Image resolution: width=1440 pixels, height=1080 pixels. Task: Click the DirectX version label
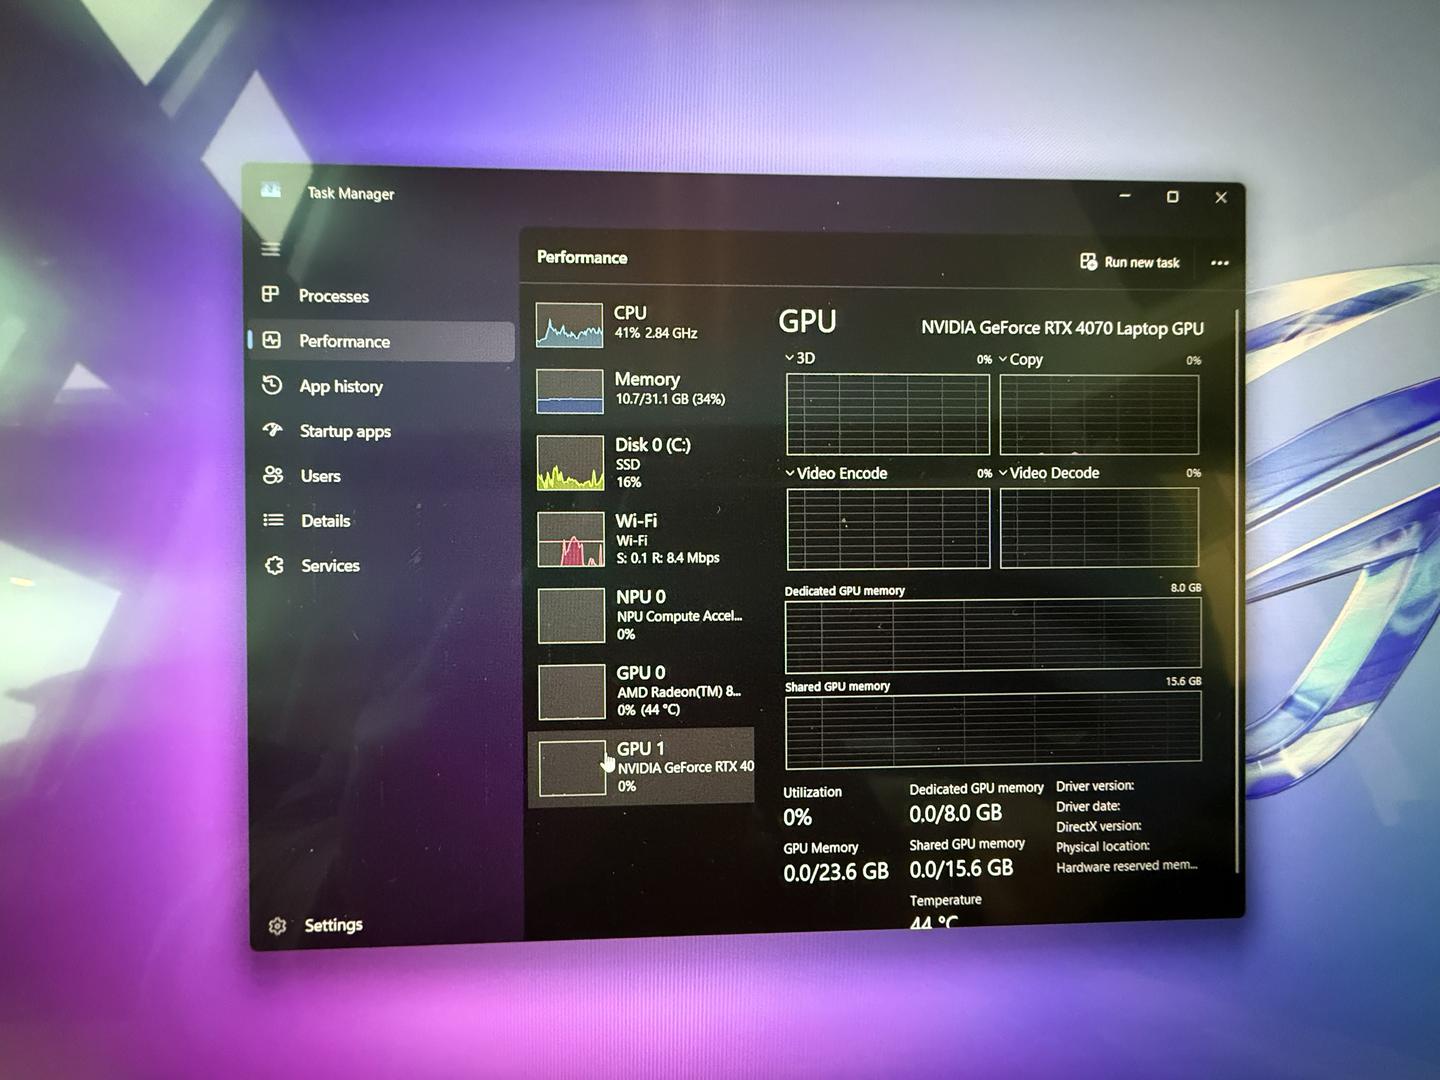click(x=1099, y=826)
